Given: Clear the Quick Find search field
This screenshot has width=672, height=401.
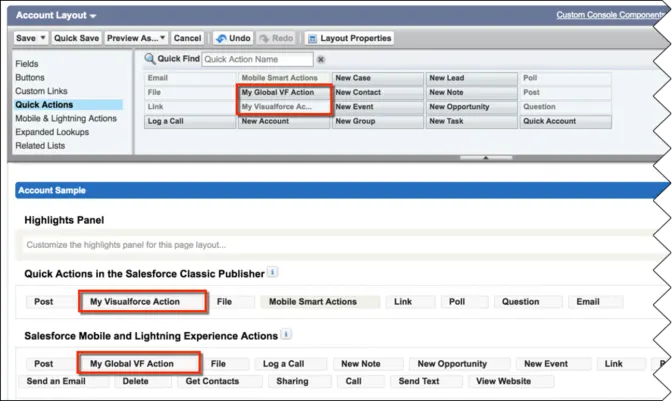Looking at the screenshot, I should (321, 60).
